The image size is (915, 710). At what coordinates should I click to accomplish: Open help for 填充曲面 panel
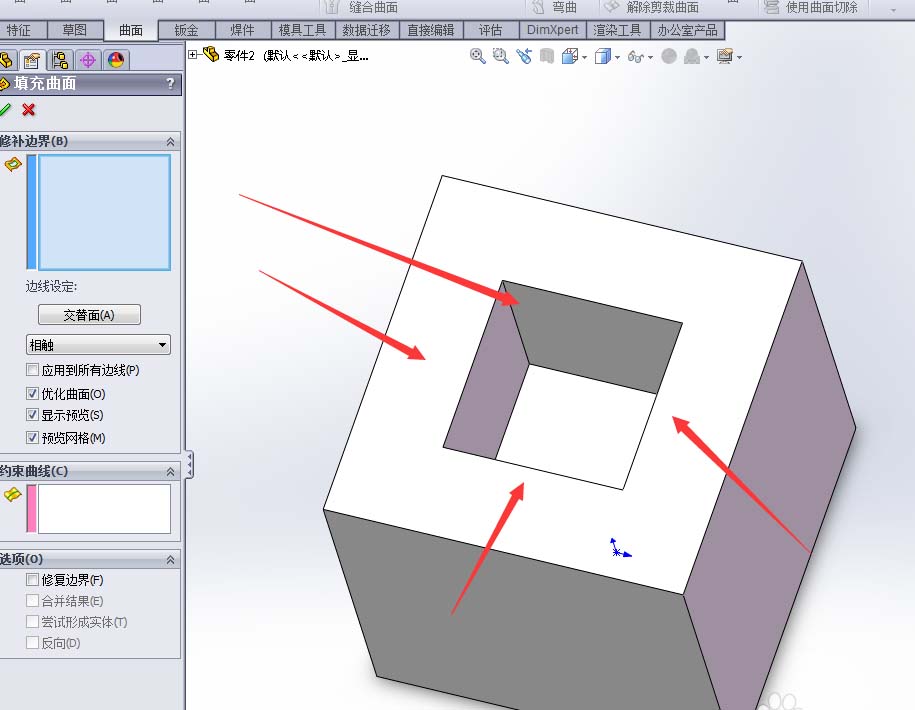(x=170, y=83)
